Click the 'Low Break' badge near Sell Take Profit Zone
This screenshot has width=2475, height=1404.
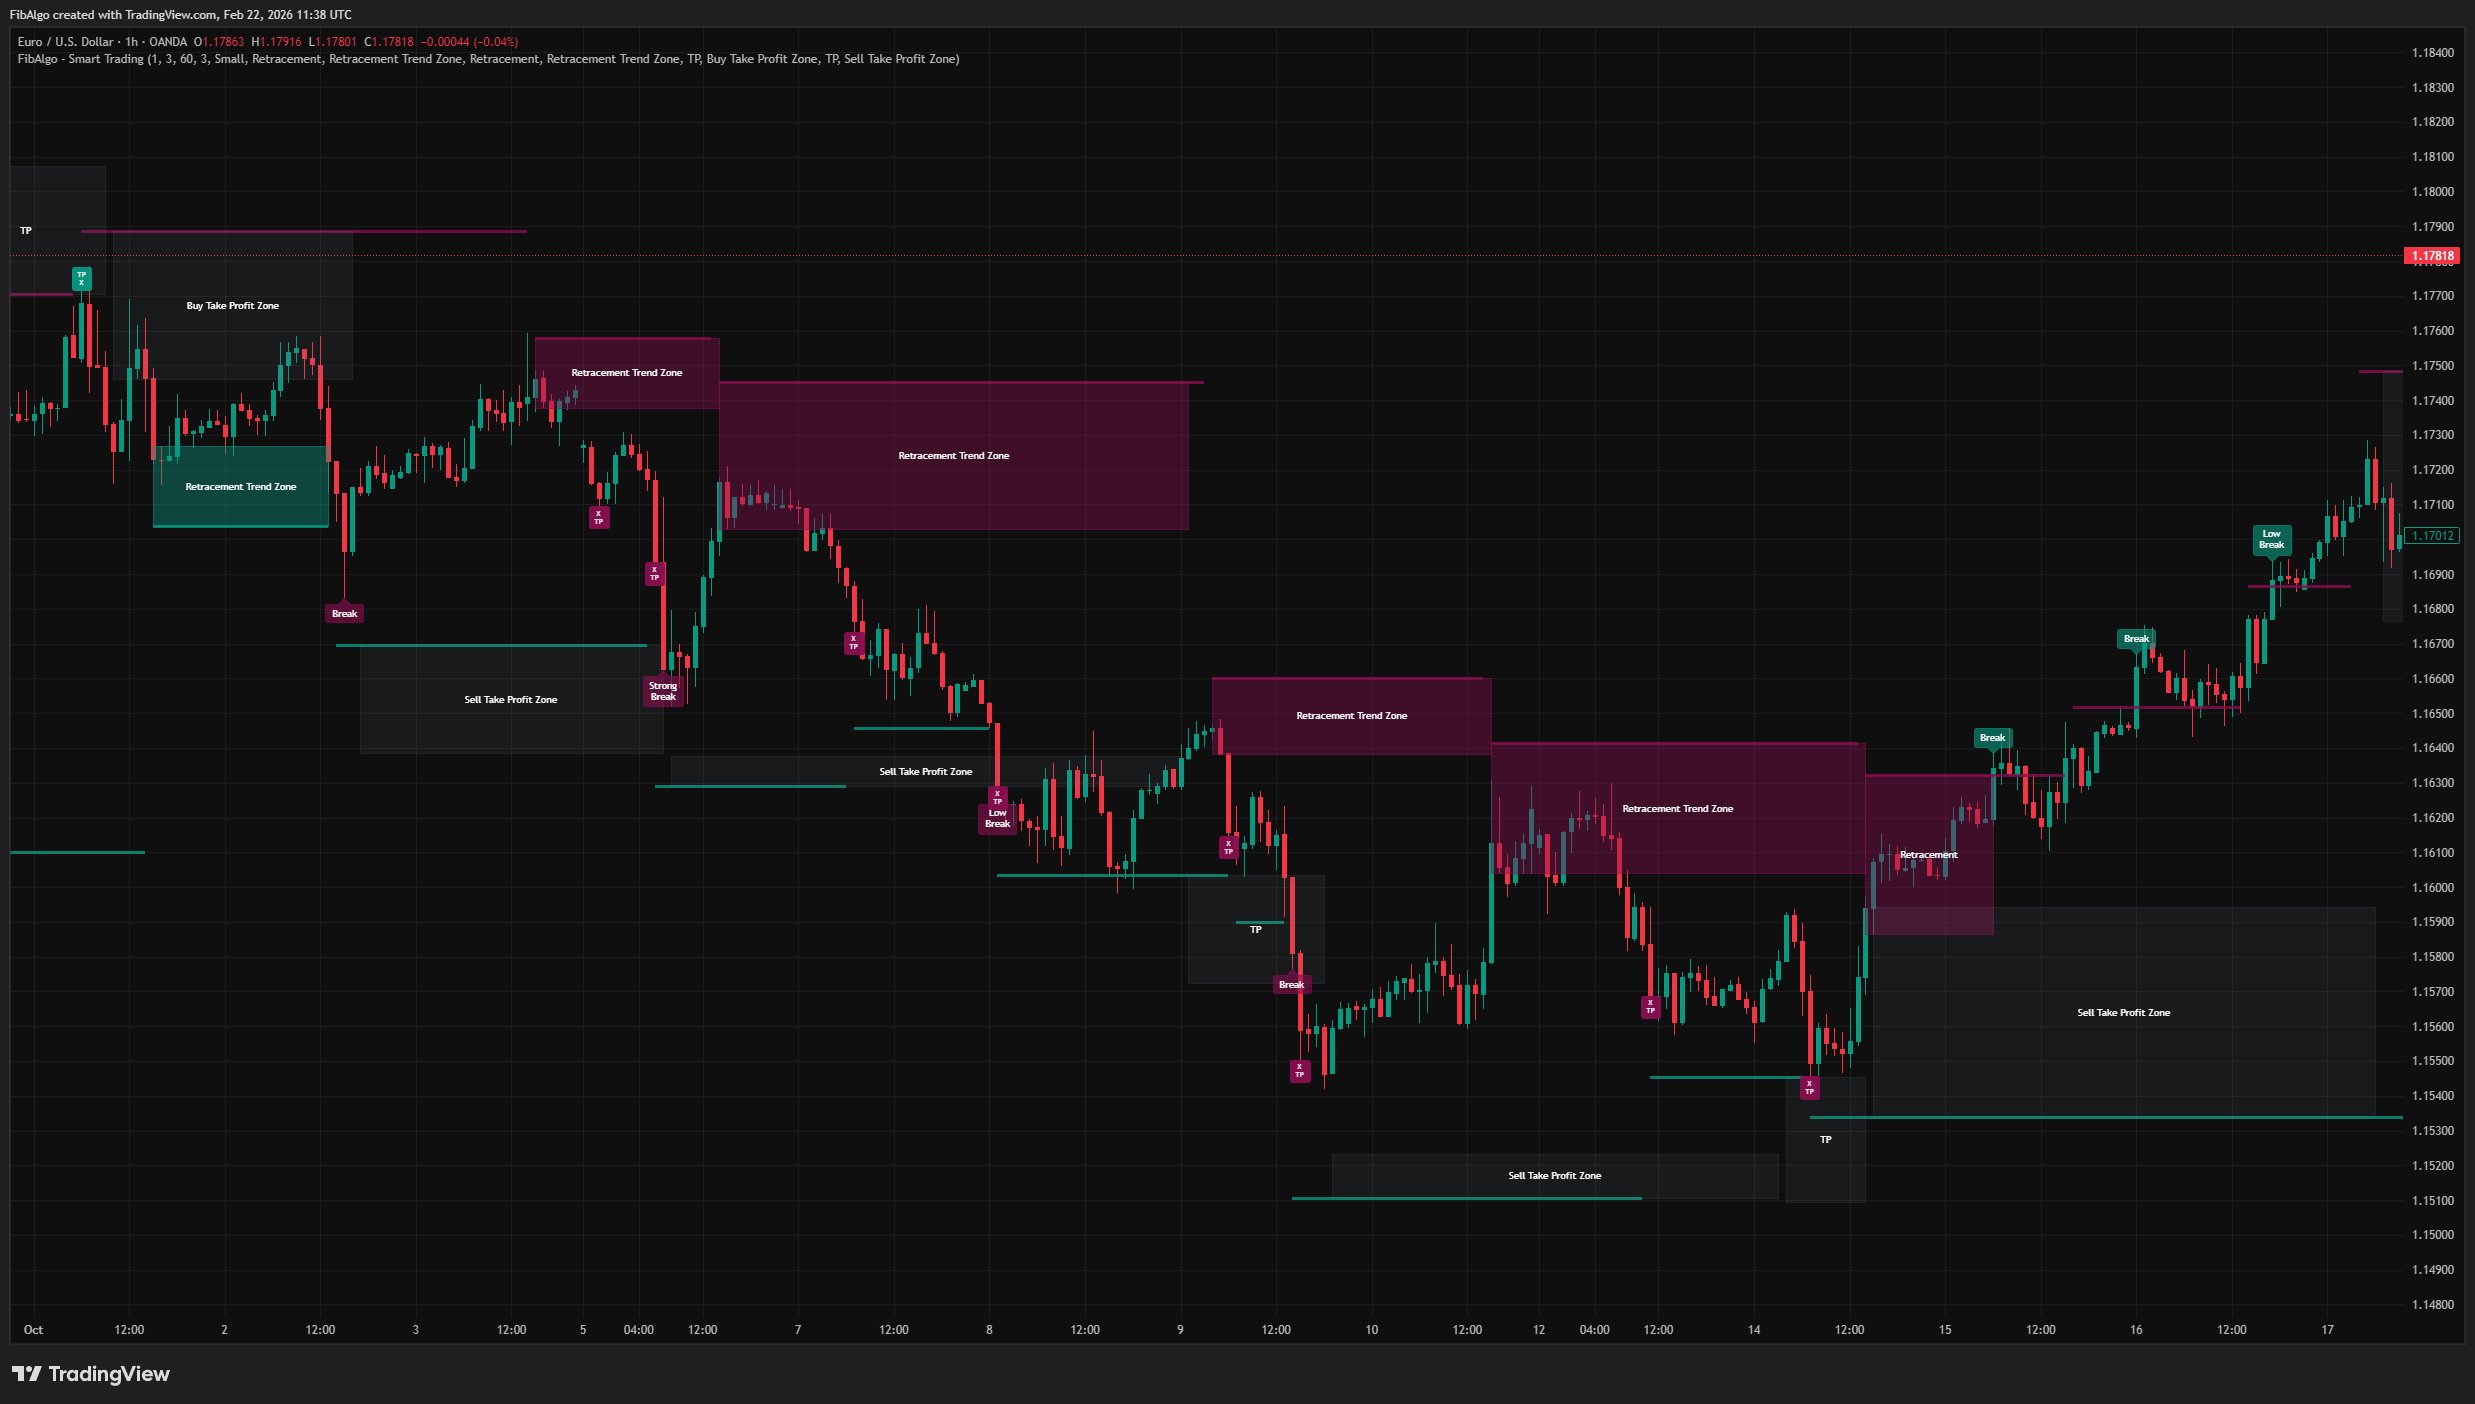[x=997, y=818]
